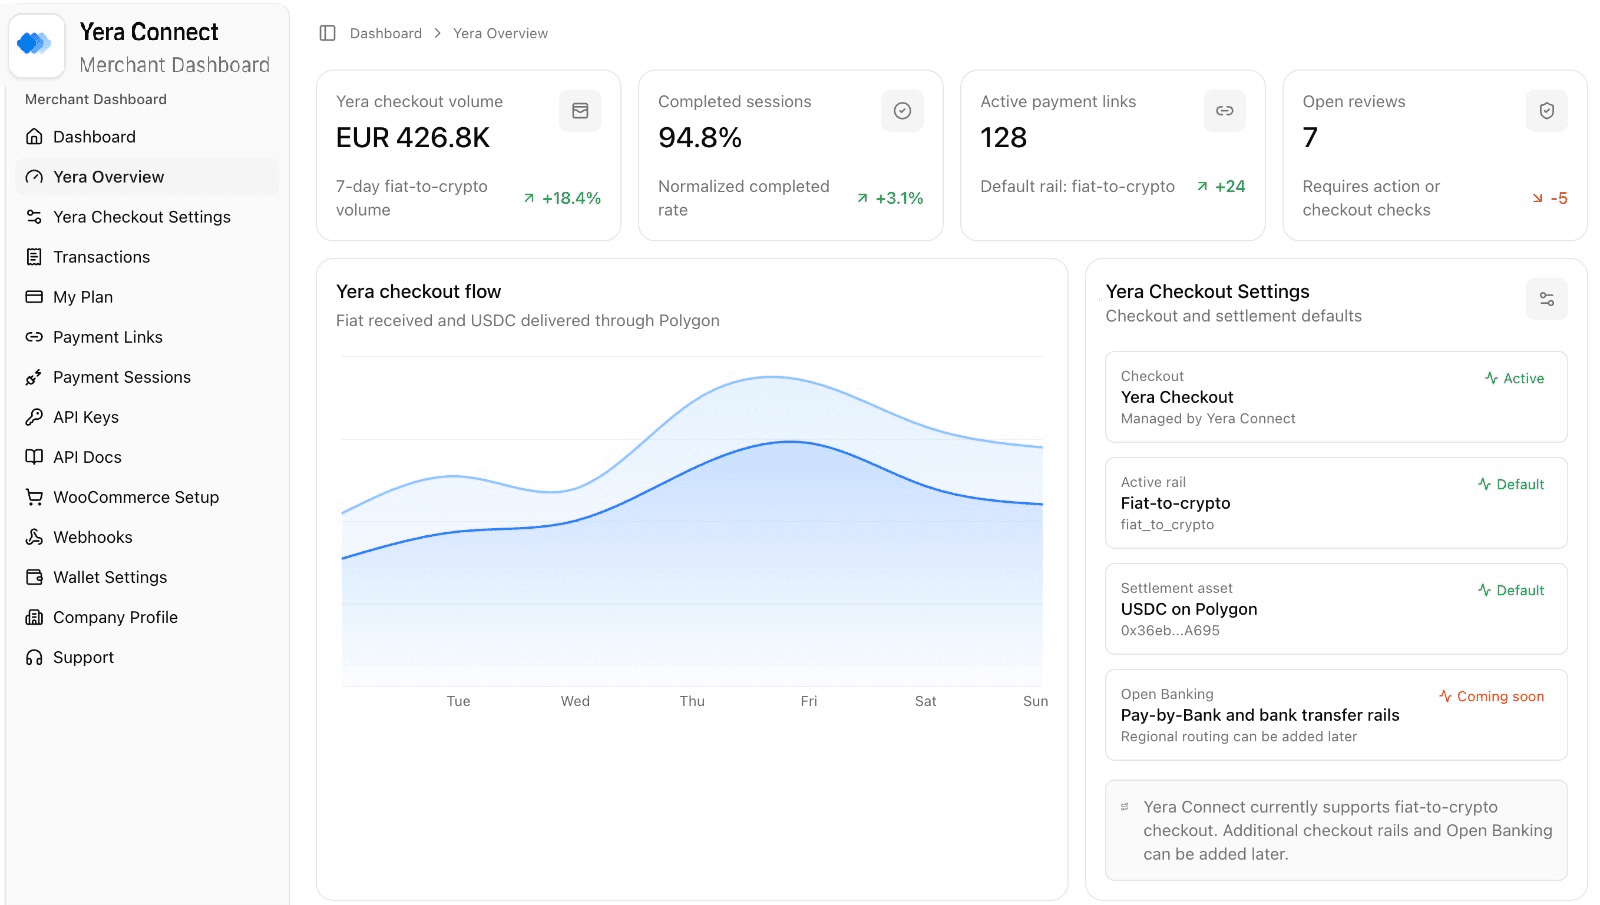The height and width of the screenshot is (905, 1600).
Task: Select Yera Overview in the sidebar
Action: click(147, 177)
